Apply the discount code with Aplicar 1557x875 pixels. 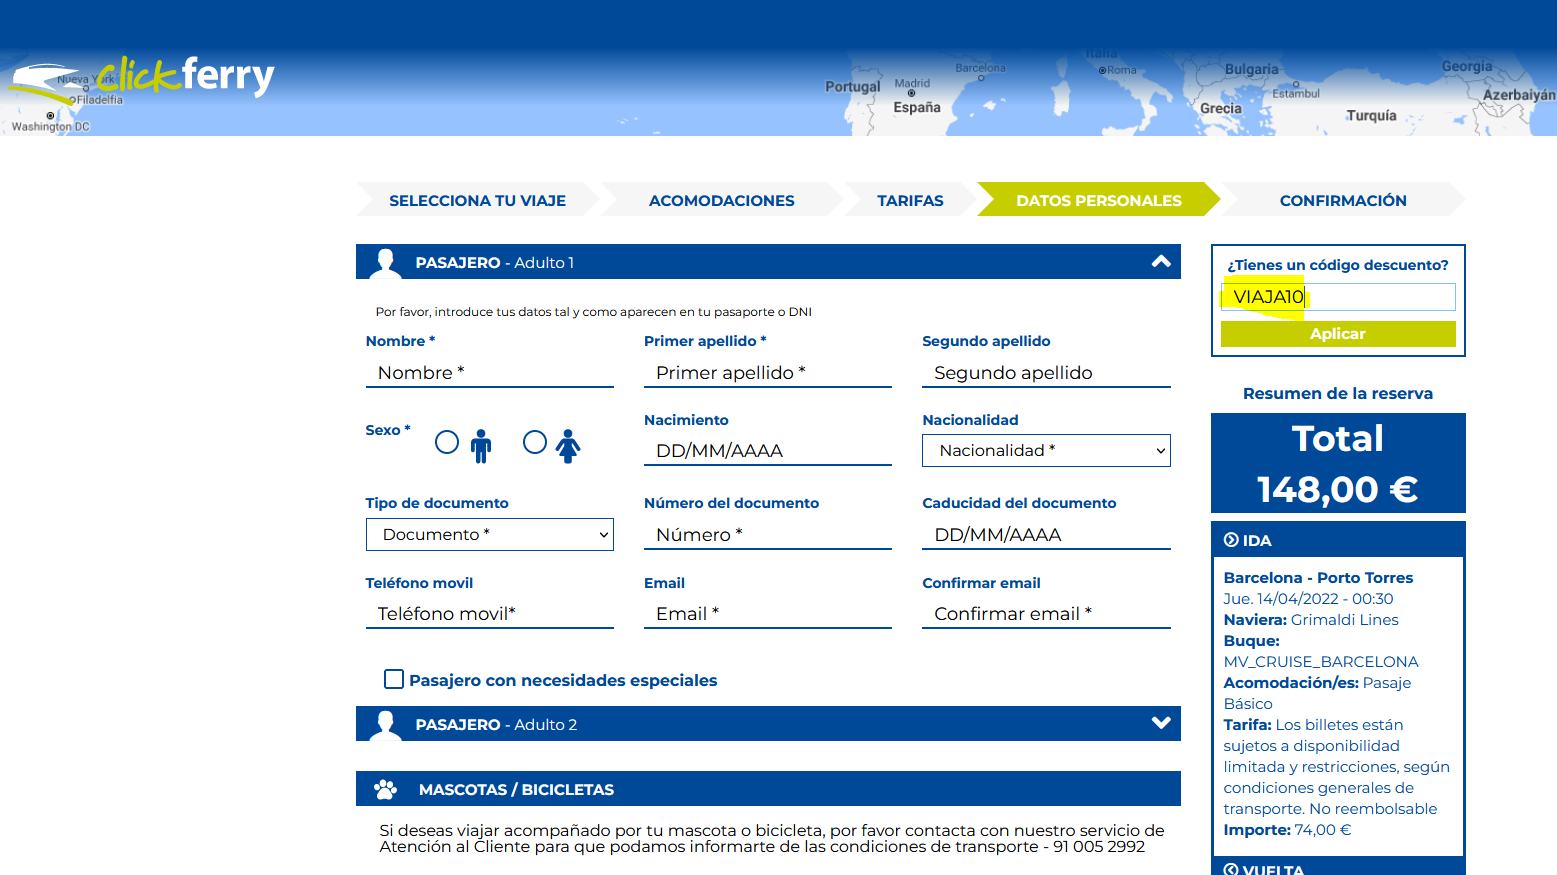pos(1338,334)
